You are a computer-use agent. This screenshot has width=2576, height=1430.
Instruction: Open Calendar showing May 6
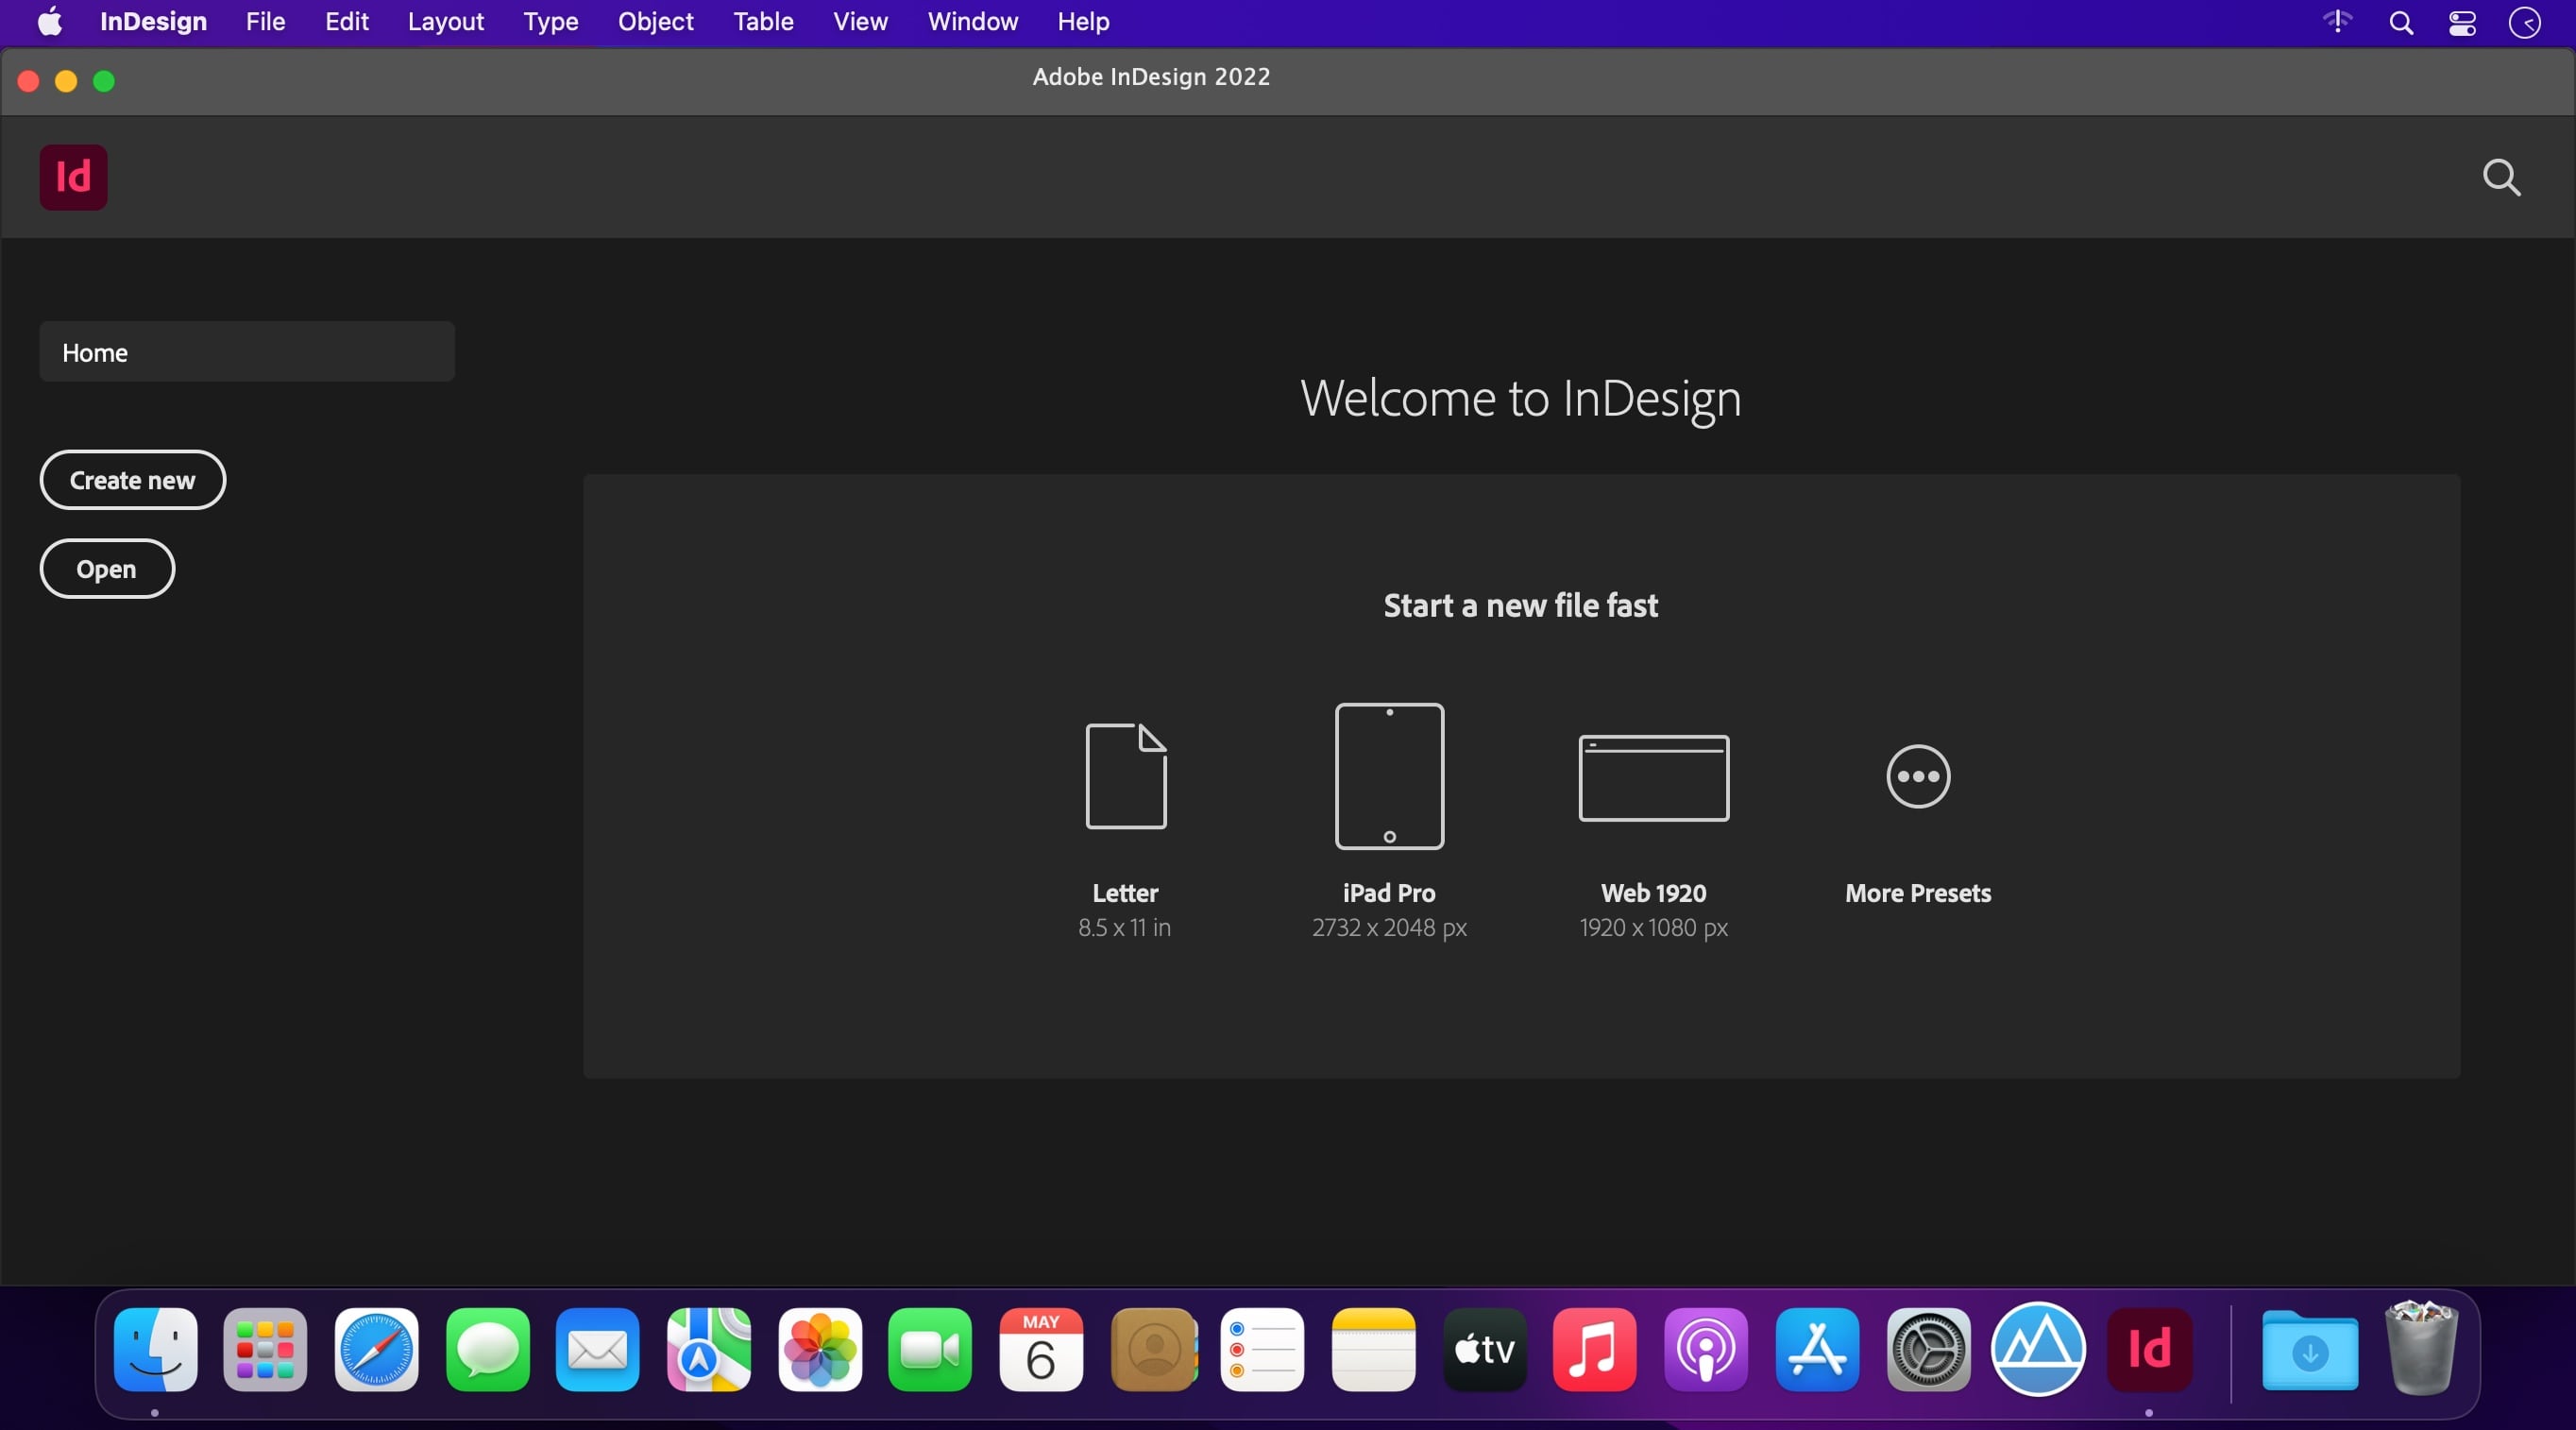click(1041, 1349)
